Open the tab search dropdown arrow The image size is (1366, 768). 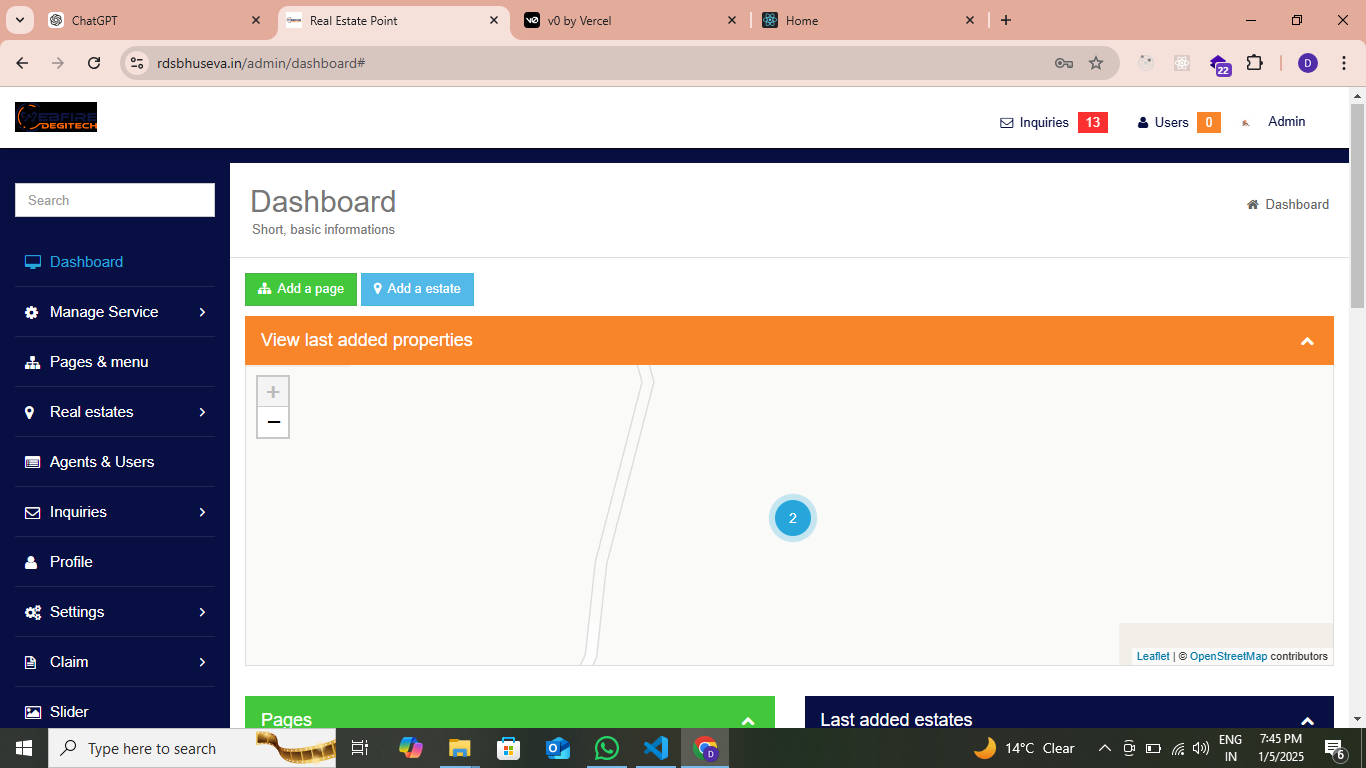(x=19, y=20)
